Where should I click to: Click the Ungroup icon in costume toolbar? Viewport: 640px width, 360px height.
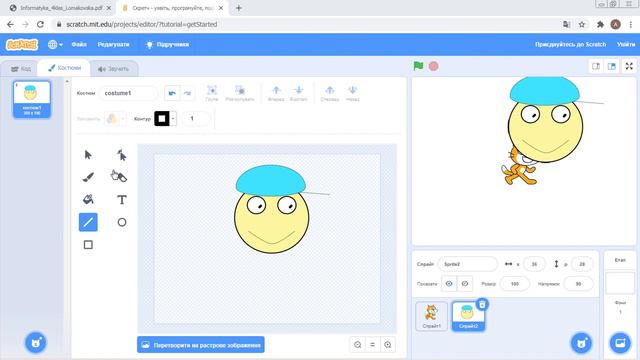tap(240, 93)
